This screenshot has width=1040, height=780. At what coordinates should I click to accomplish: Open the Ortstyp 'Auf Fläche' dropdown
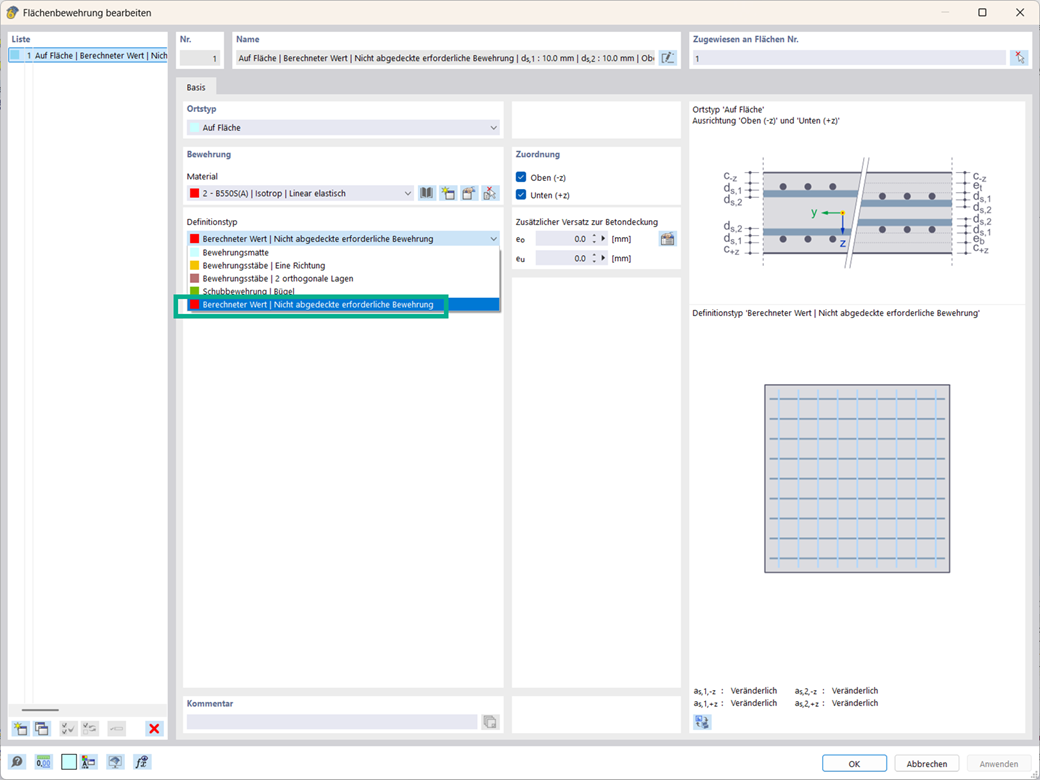[343, 127]
